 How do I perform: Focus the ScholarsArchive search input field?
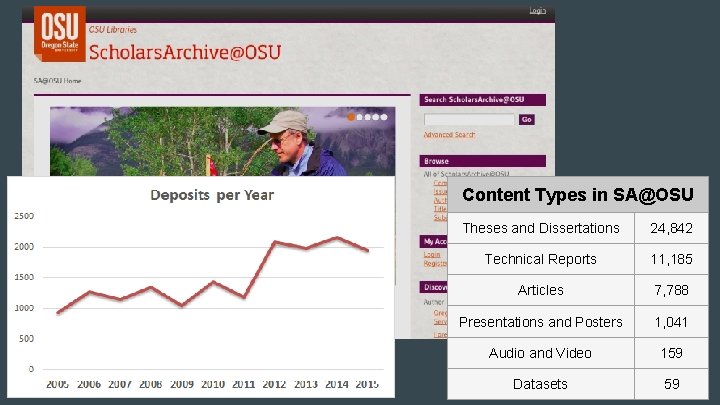pyautogui.click(x=469, y=120)
